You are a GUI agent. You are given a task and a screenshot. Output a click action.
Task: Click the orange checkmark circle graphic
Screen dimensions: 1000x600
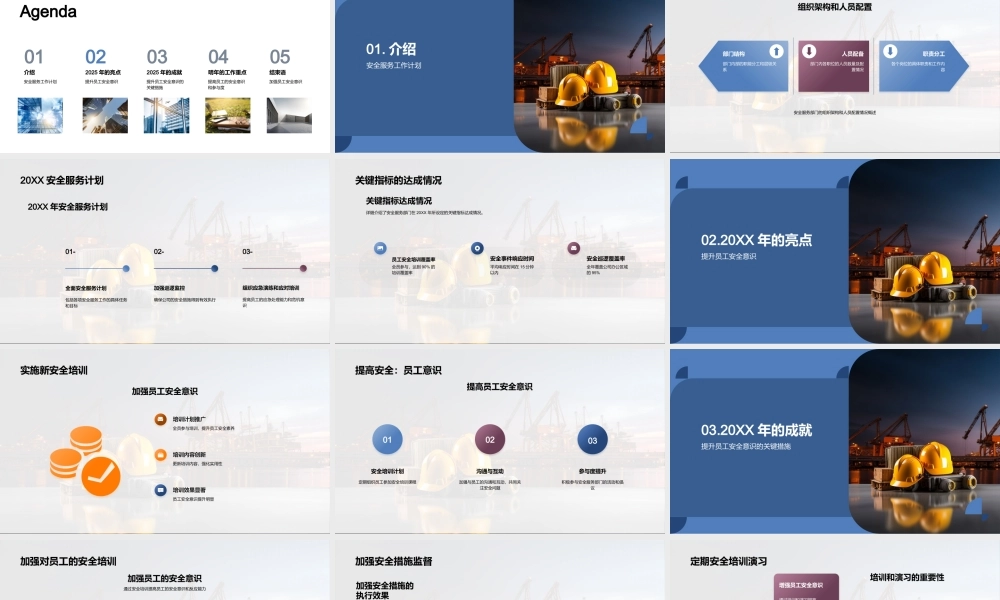coord(101,476)
